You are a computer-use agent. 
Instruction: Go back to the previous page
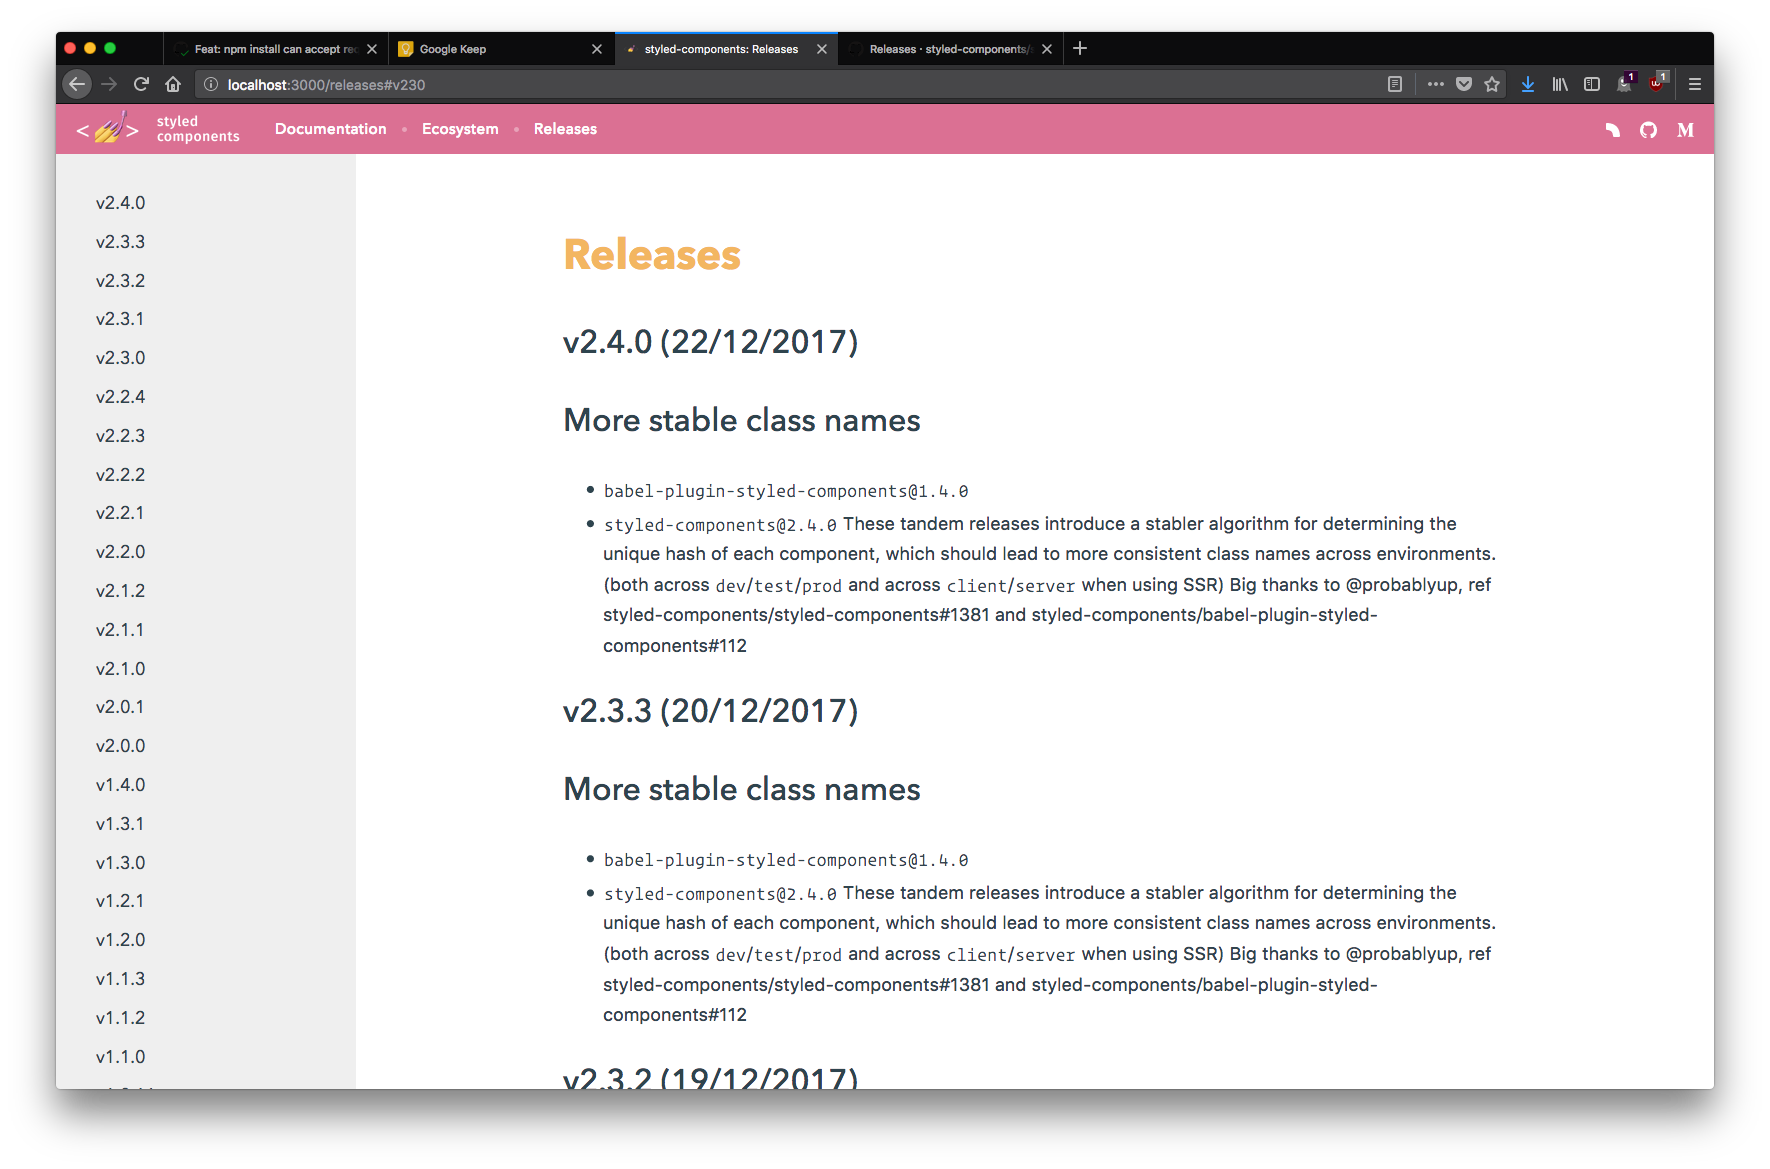(x=77, y=85)
